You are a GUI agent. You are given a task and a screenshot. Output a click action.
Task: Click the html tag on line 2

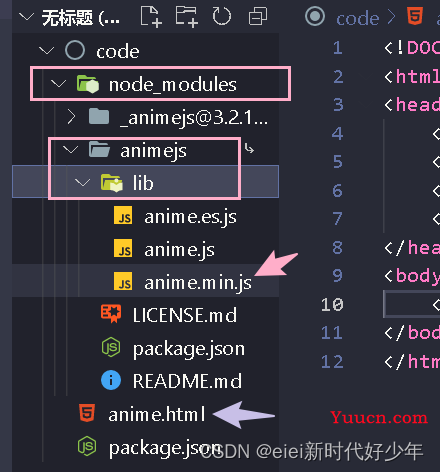click(418, 77)
